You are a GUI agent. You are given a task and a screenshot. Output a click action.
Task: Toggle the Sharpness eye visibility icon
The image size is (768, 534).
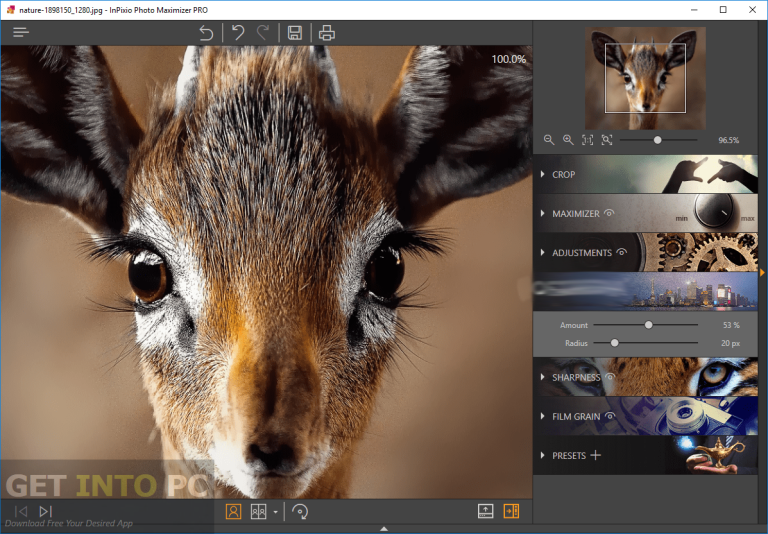coord(609,377)
